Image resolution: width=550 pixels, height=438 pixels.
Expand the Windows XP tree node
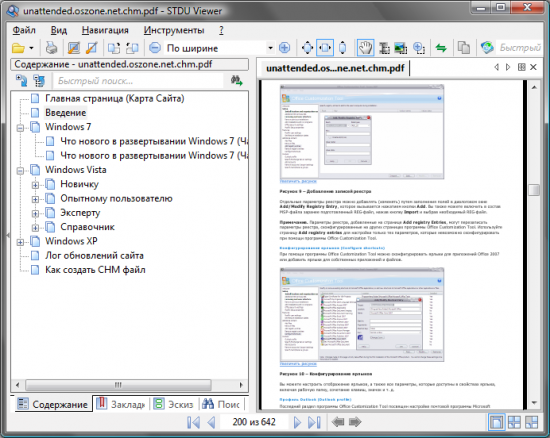pos(20,242)
